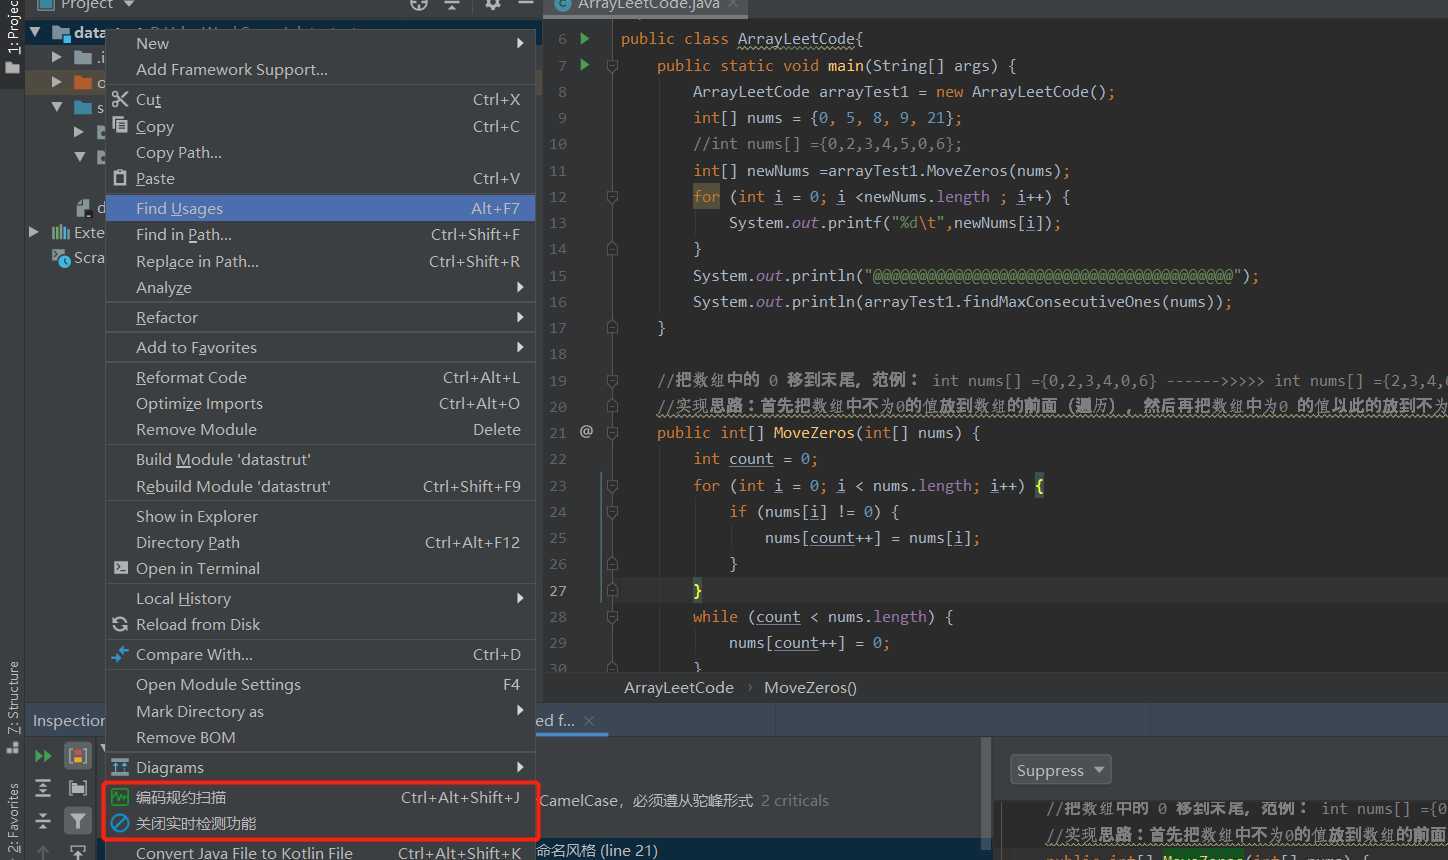
Task: Run main method with green arrow on line 7
Action: (x=585, y=65)
